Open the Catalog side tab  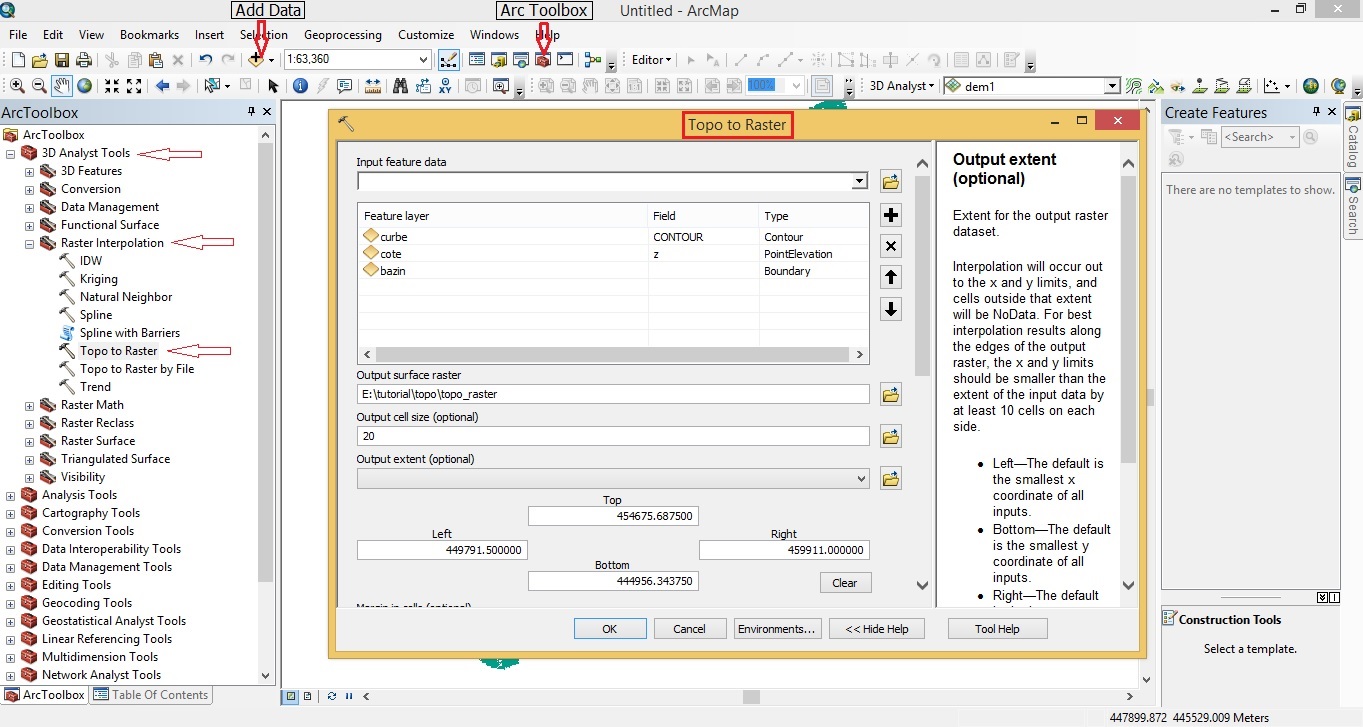coord(1353,137)
